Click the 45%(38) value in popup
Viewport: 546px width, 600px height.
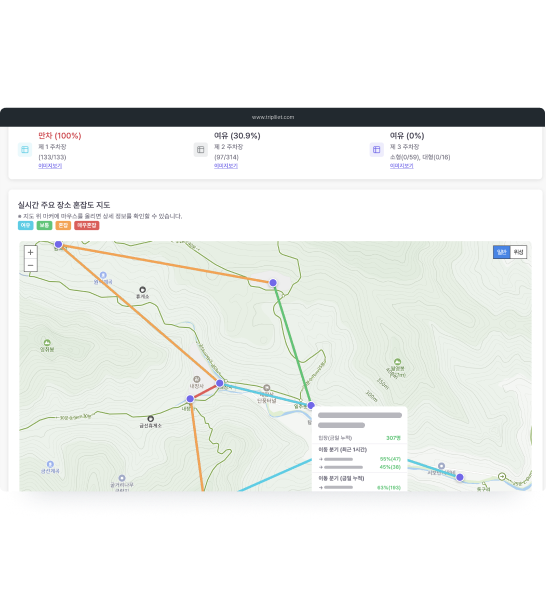point(390,467)
